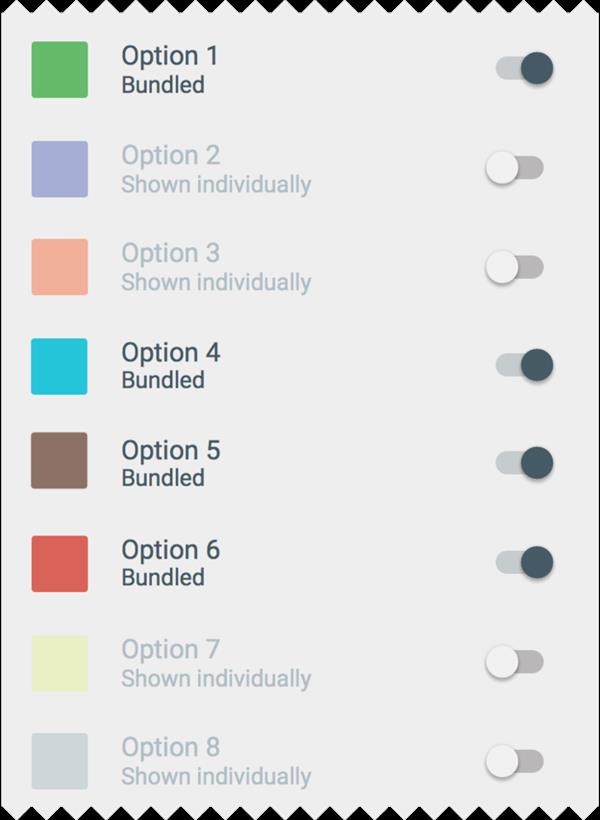The height and width of the screenshot is (820, 600).
Task: Turn off the Option 1 bundled switch
Action: [x=524, y=69]
